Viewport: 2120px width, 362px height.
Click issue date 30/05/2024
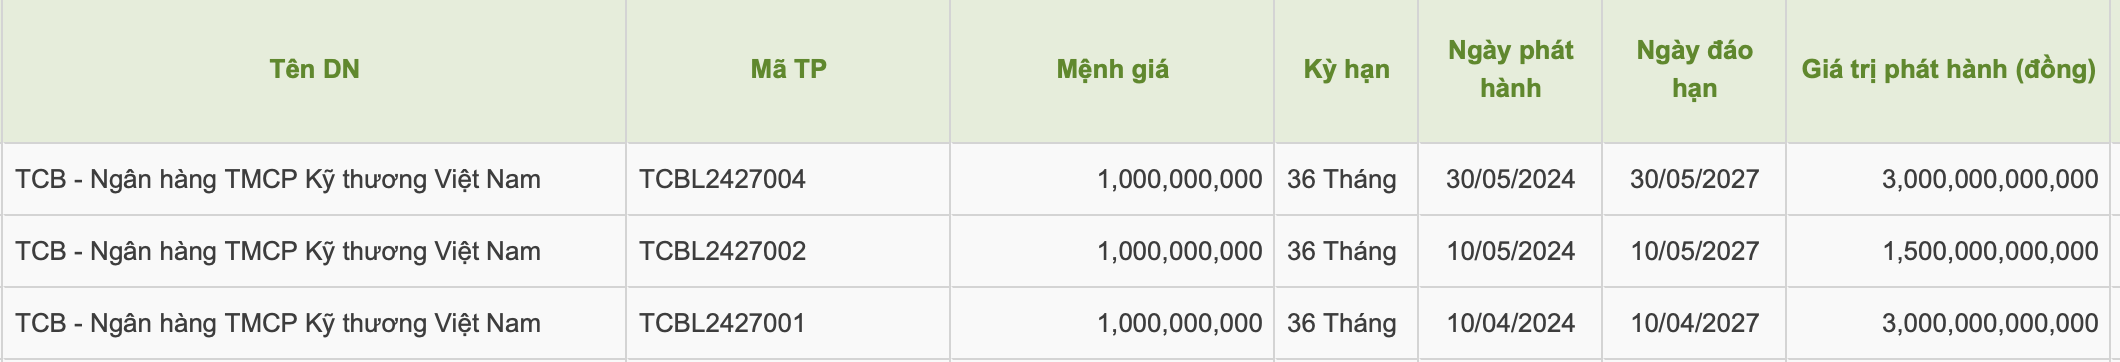(1510, 179)
